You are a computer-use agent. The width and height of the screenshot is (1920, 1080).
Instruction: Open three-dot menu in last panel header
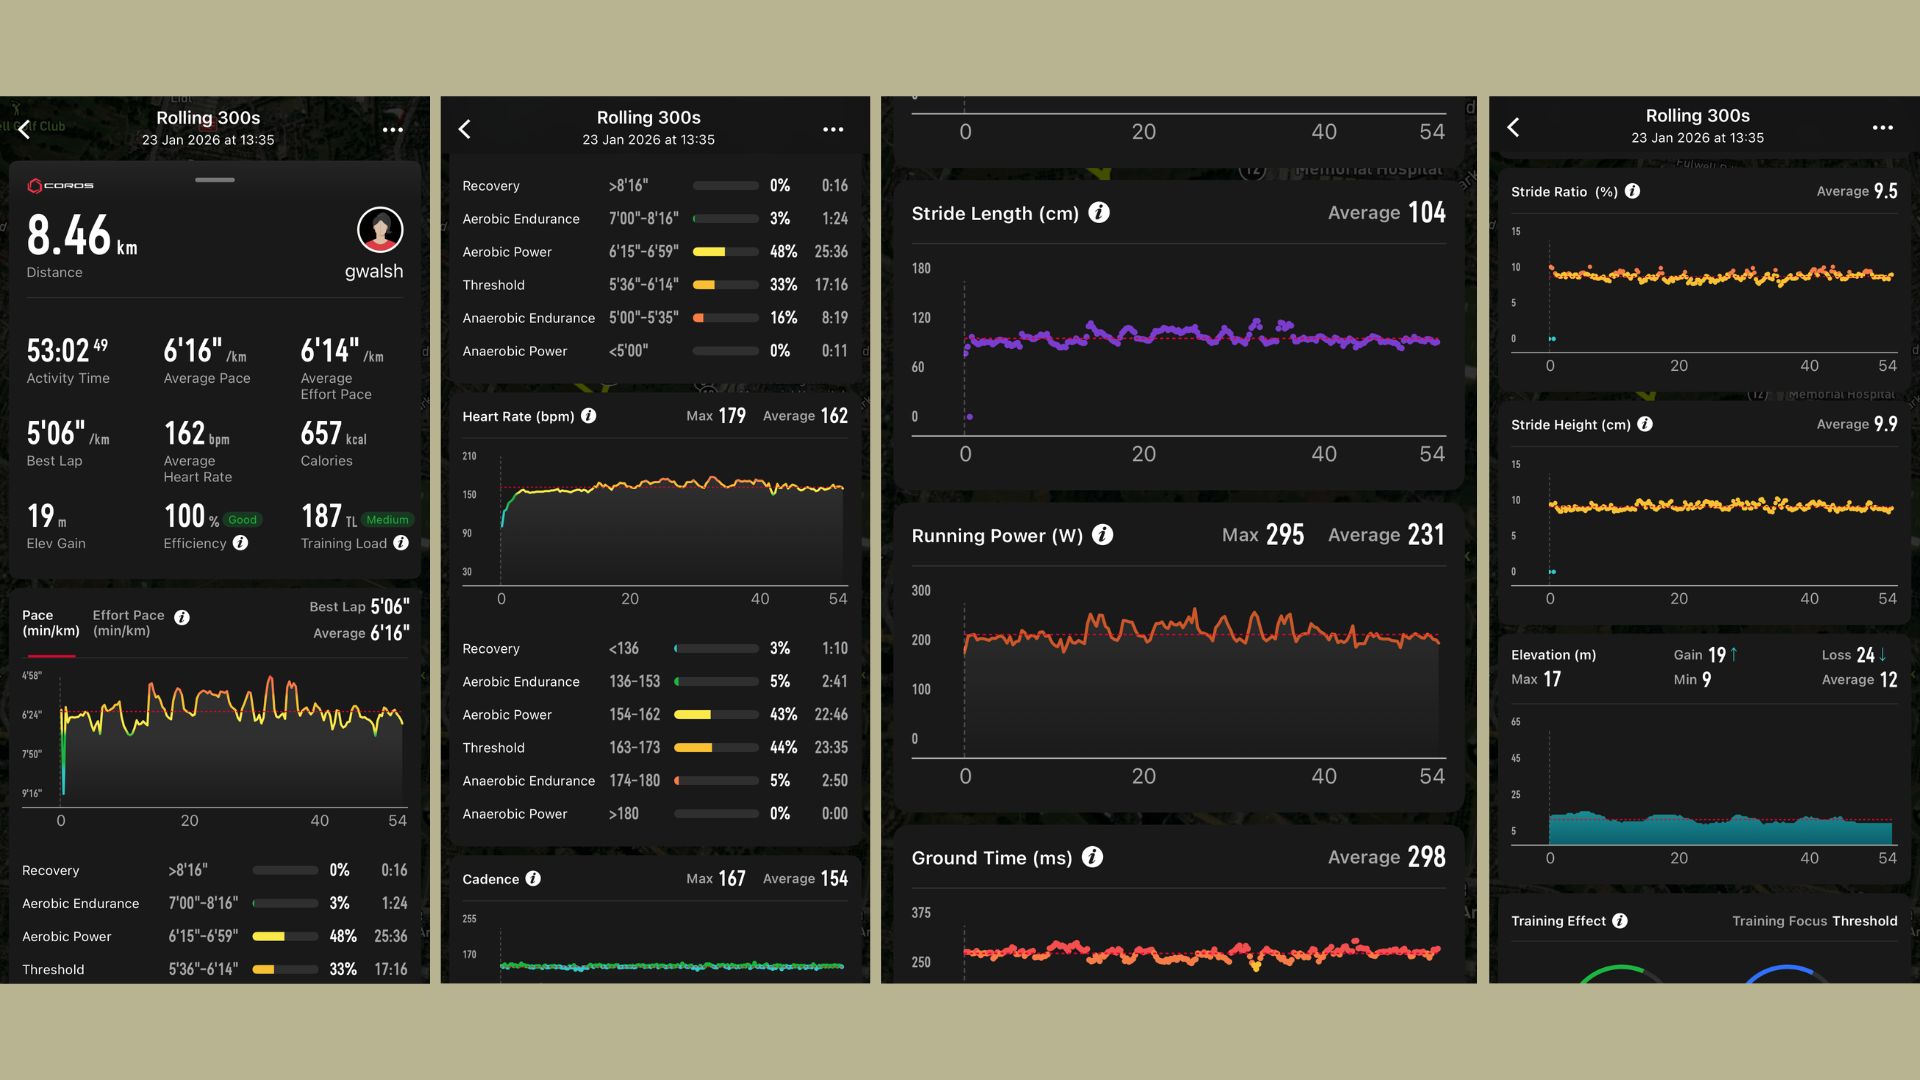click(1883, 128)
